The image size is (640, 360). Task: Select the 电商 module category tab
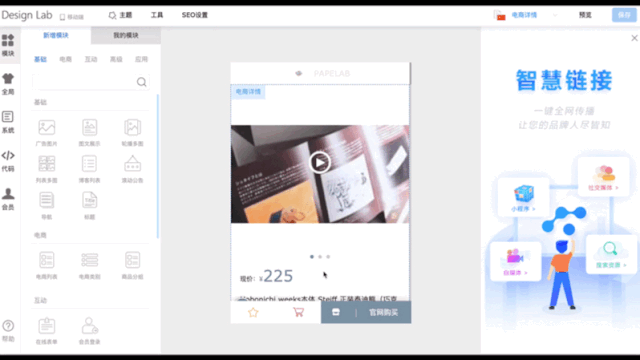tap(65, 59)
